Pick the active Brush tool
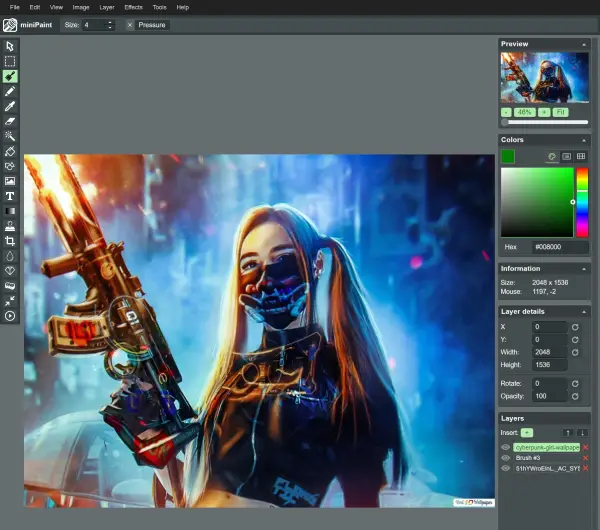Screen dimensions: 600x530 click(x=10, y=76)
